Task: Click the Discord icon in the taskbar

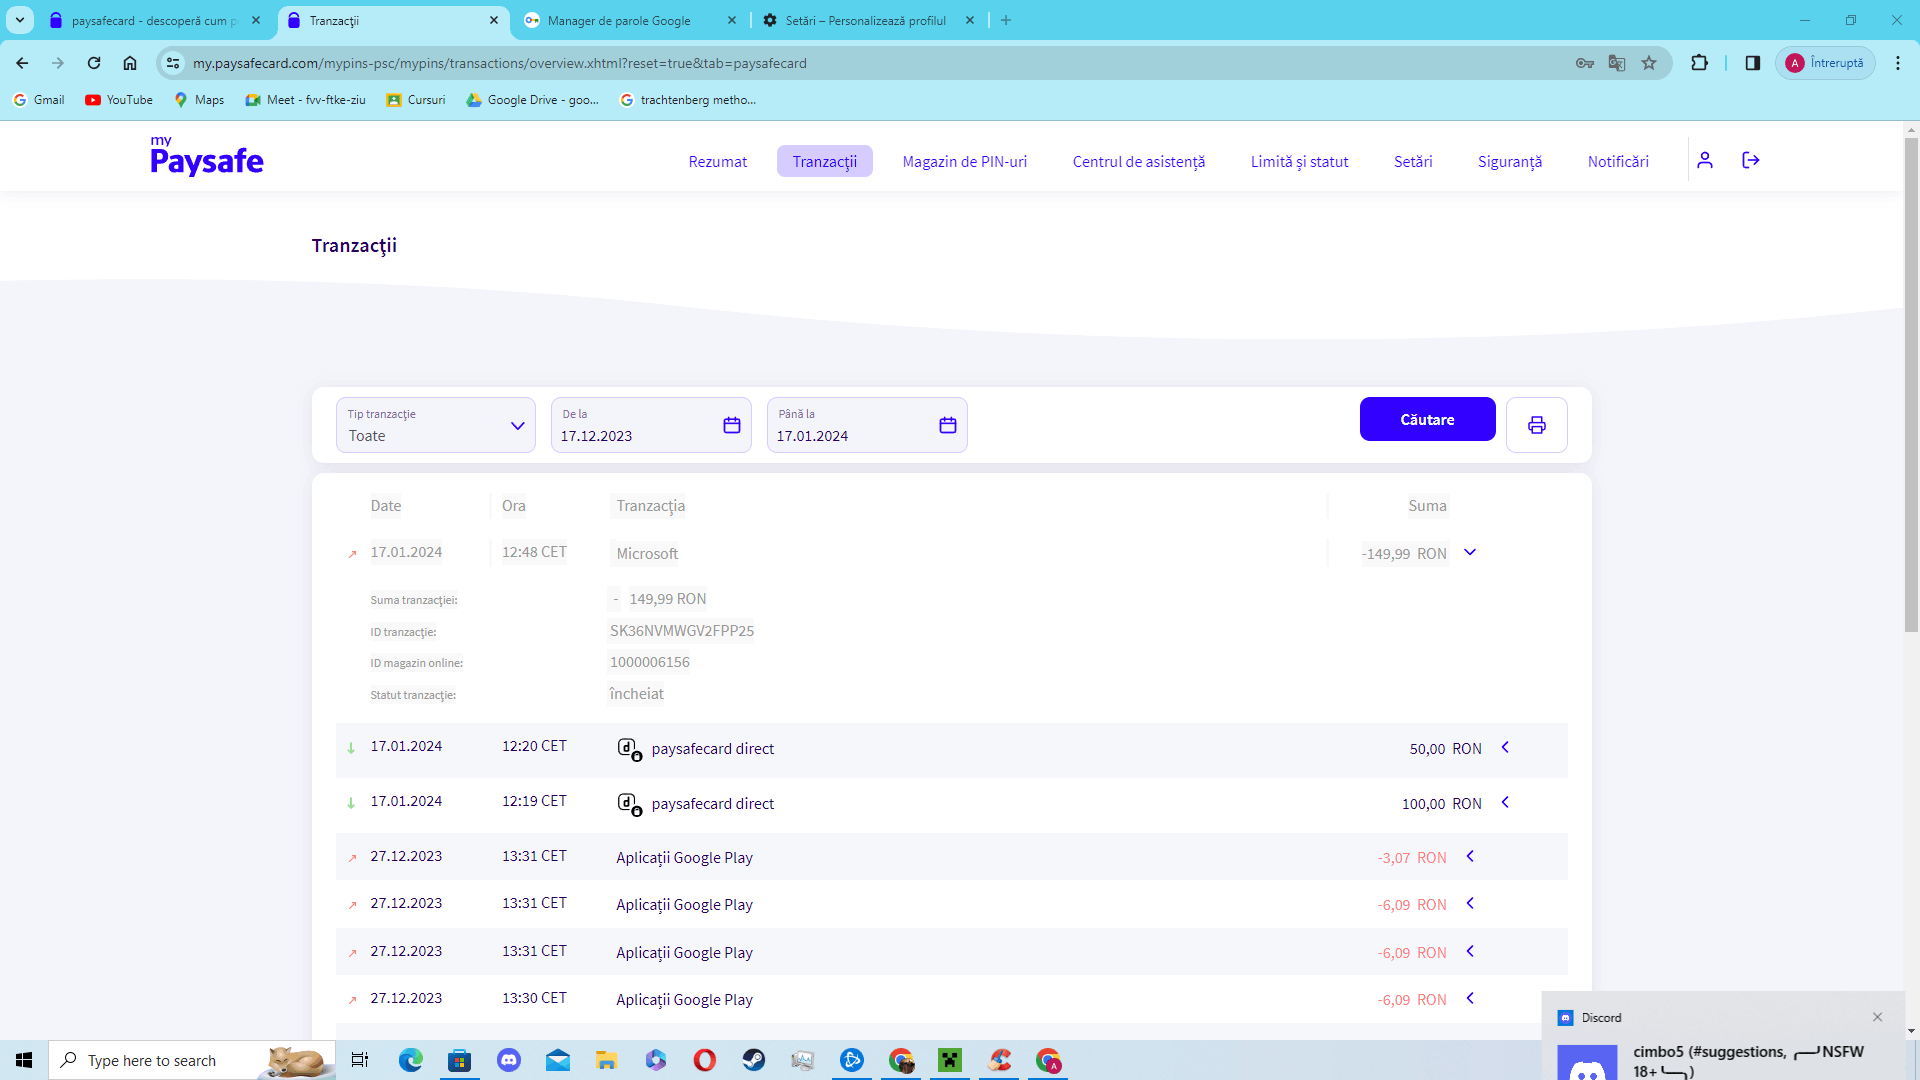Action: point(509,1060)
